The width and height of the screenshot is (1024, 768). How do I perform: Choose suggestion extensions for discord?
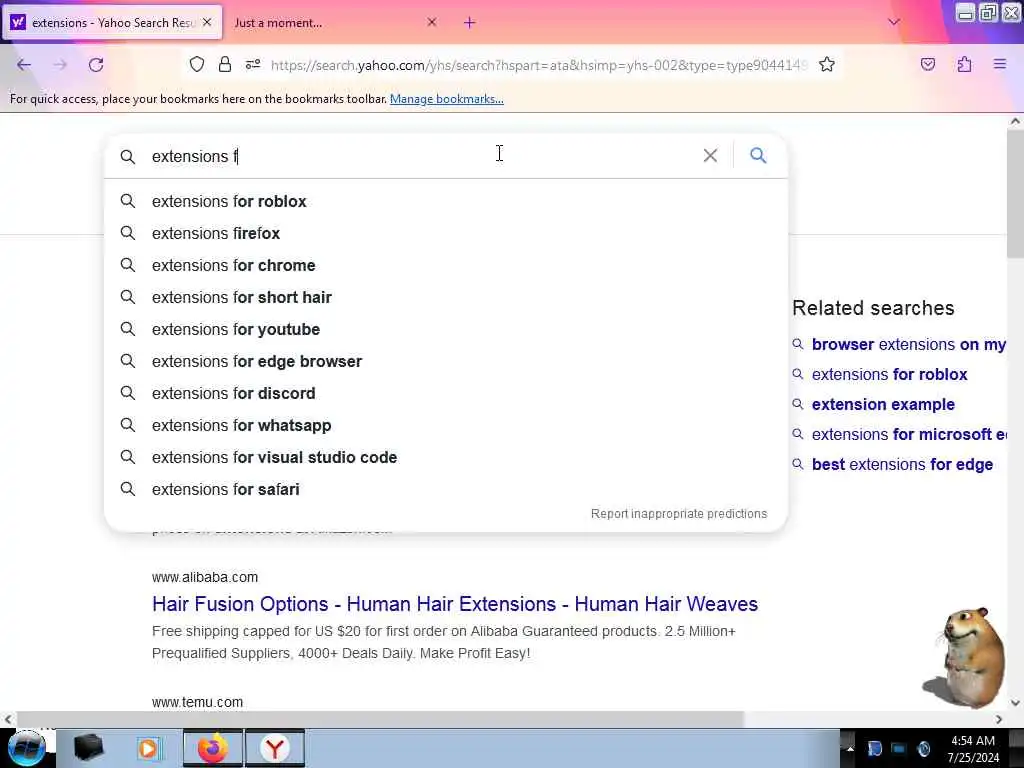pos(446,393)
